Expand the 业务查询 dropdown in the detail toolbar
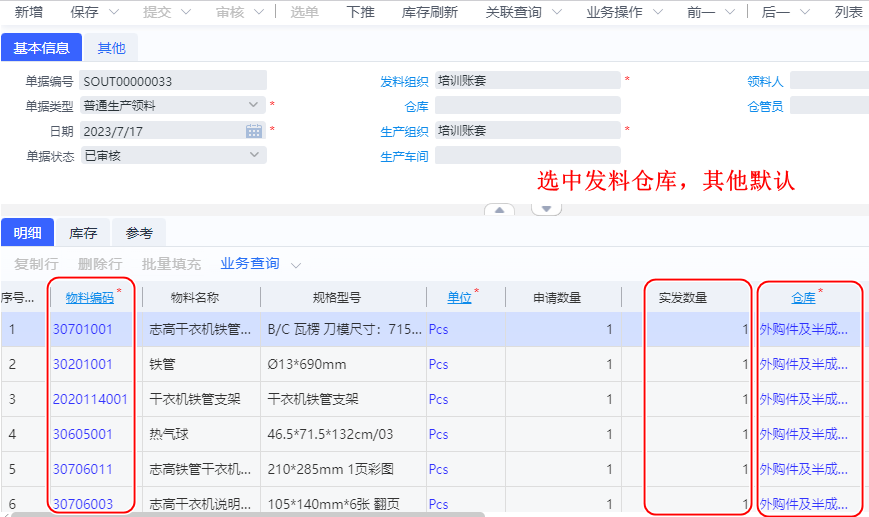This screenshot has height=517, width=869. pyautogui.click(x=296, y=265)
